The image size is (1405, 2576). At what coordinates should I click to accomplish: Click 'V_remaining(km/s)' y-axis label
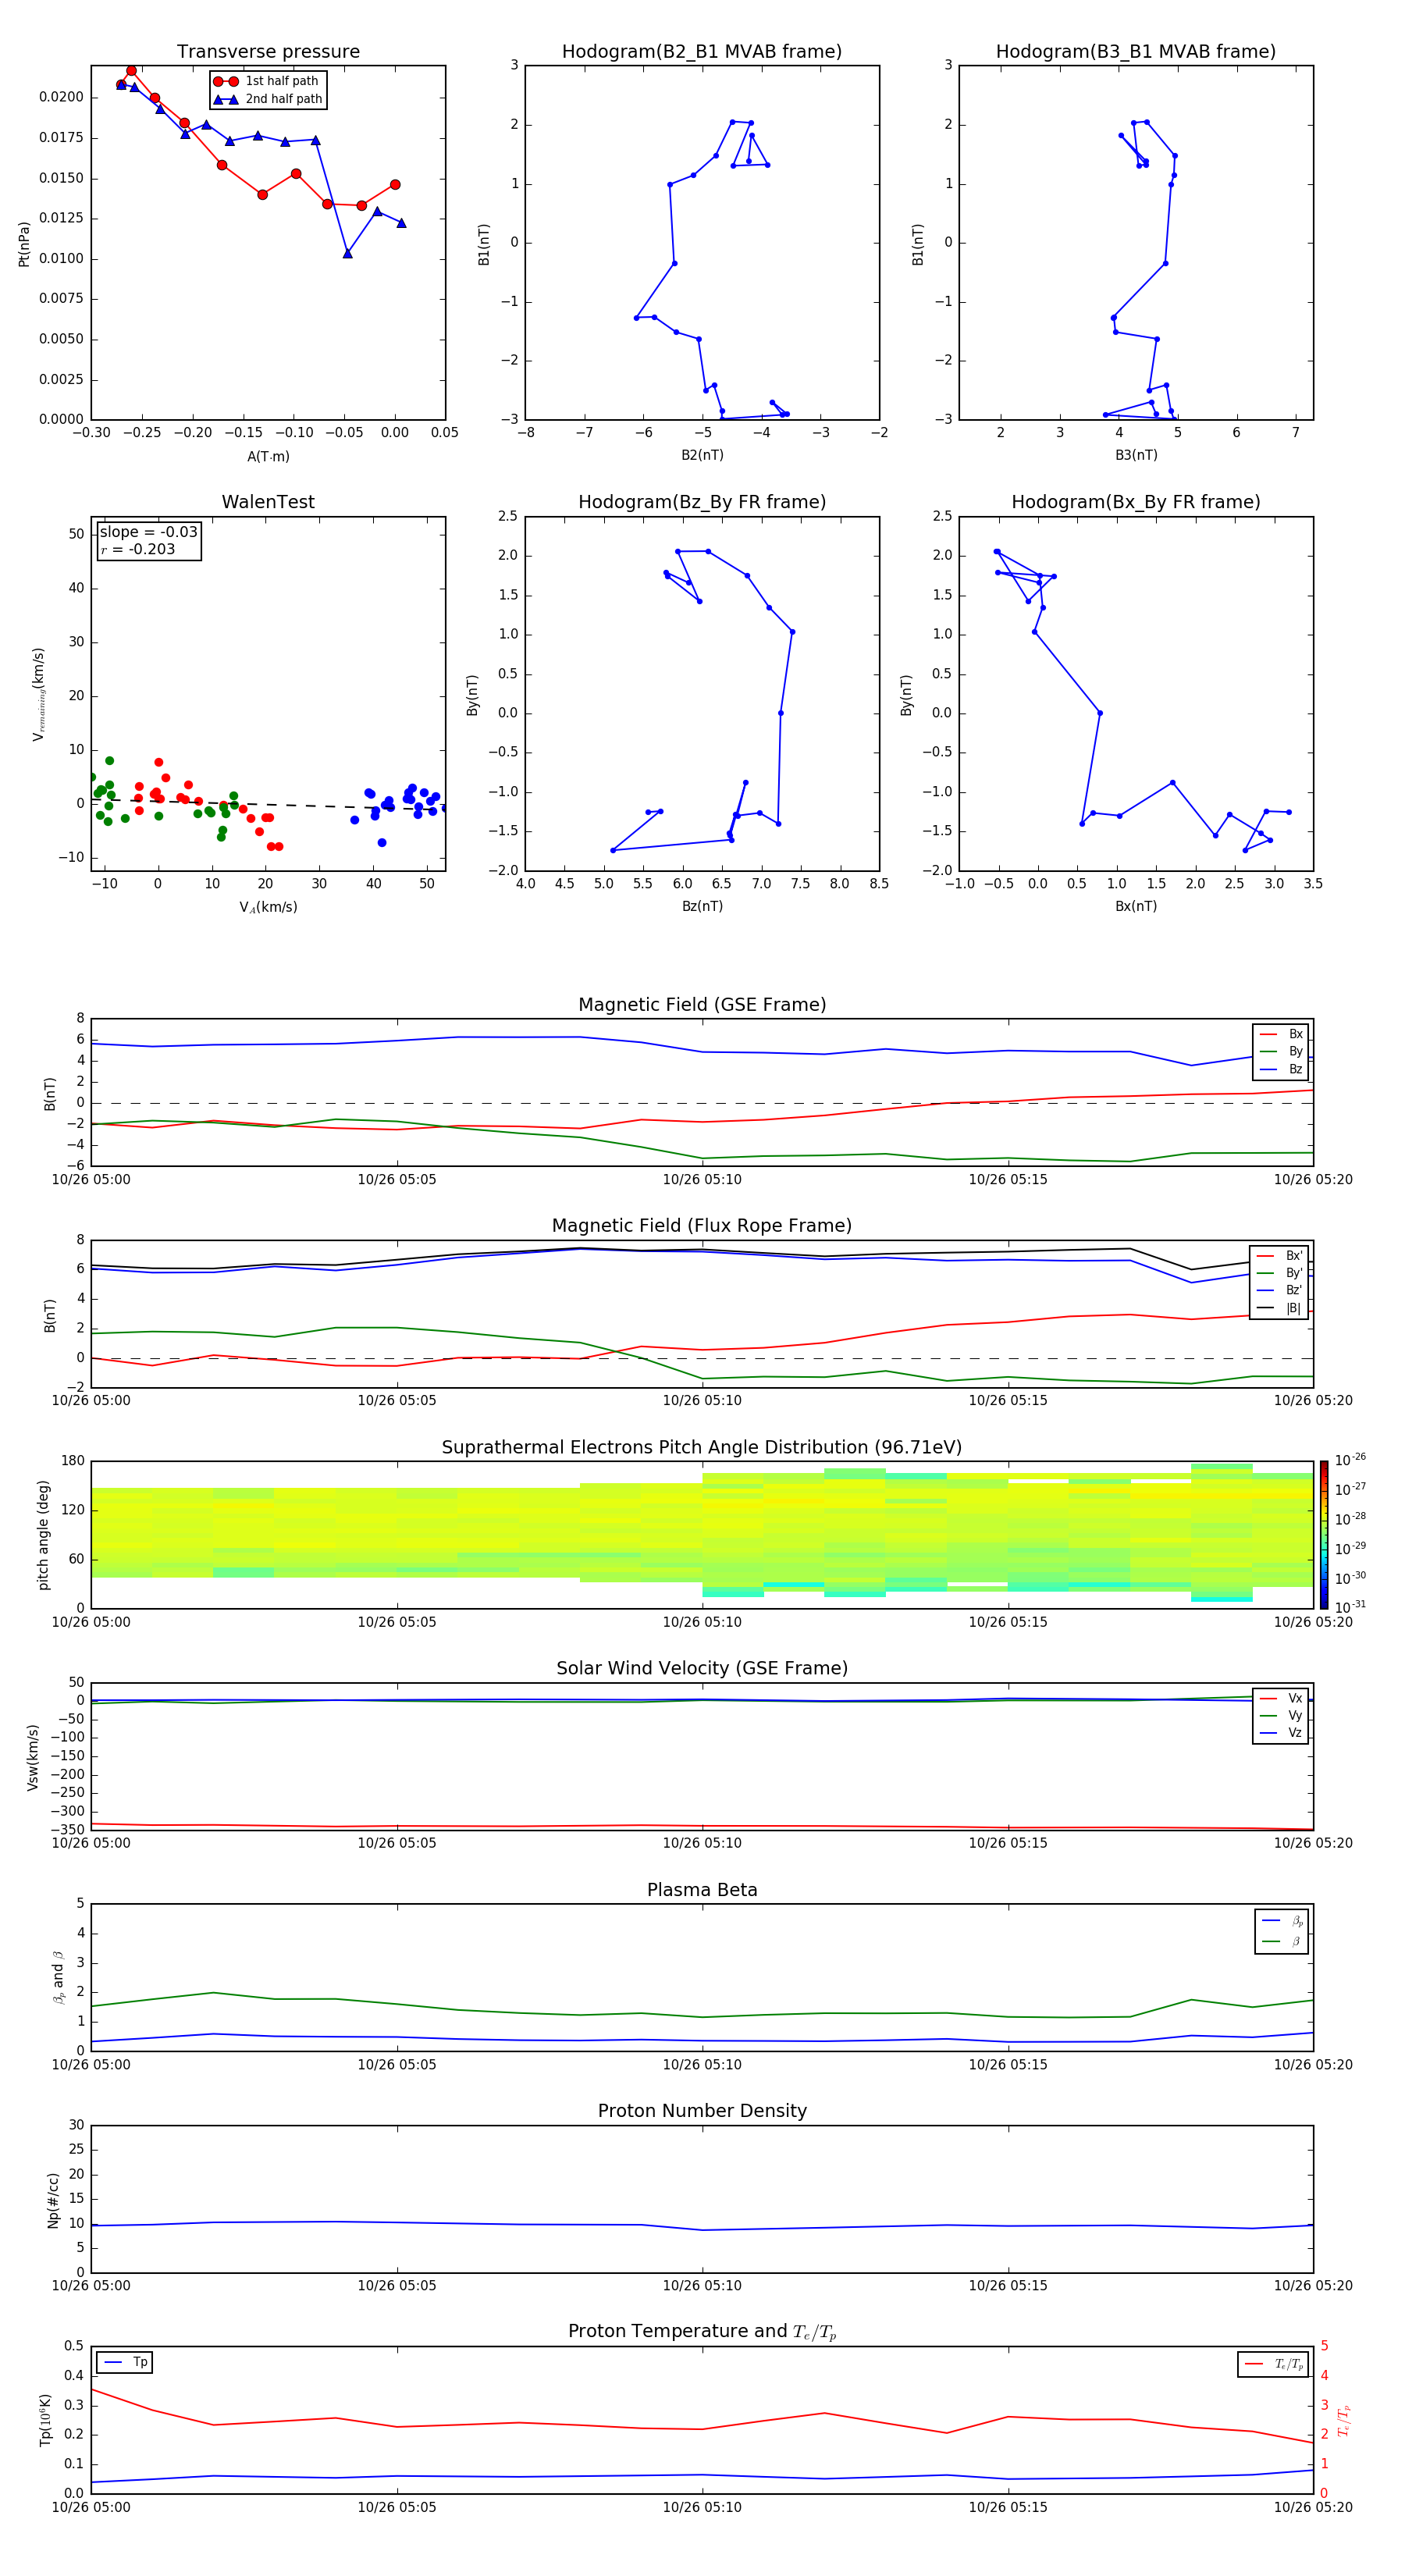tap(39, 694)
